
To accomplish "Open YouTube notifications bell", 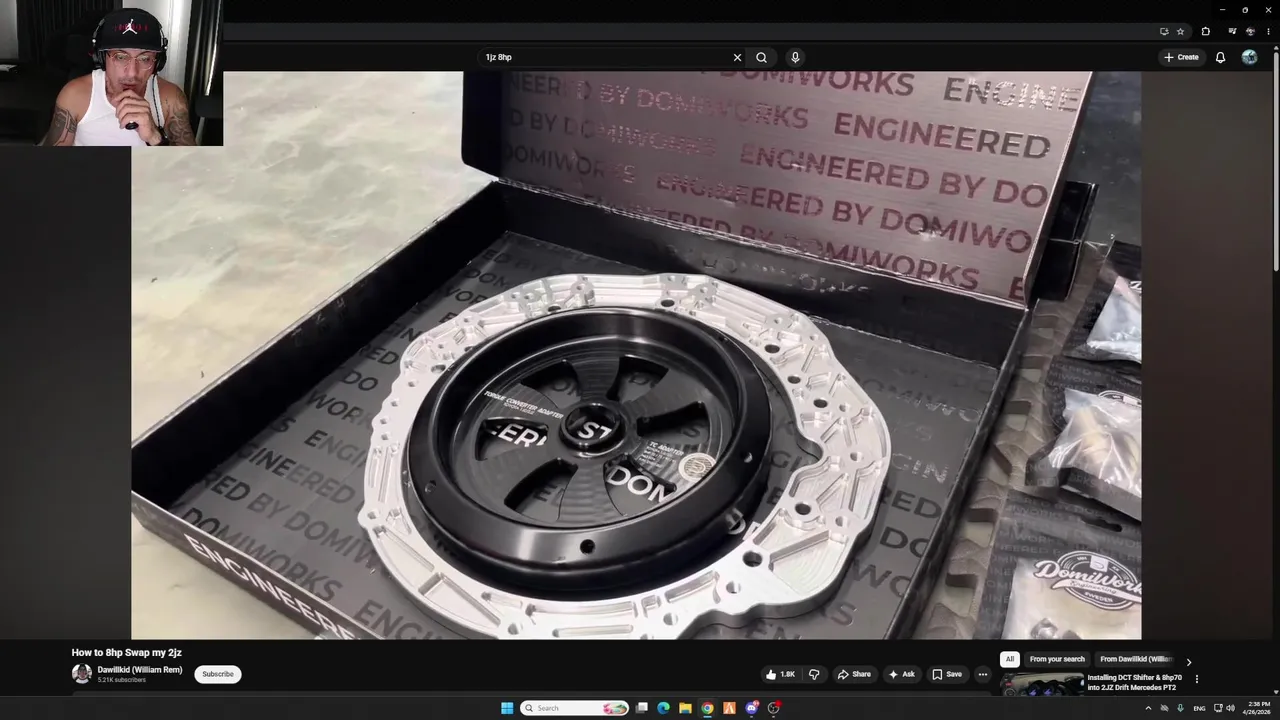I will [1220, 57].
